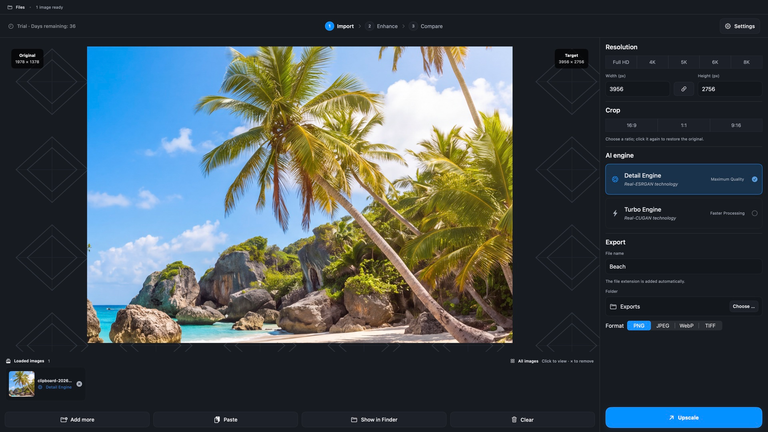Screen dimensions: 768x432
Task: Click the Detail Engine sparkle icon
Action: point(615,179)
